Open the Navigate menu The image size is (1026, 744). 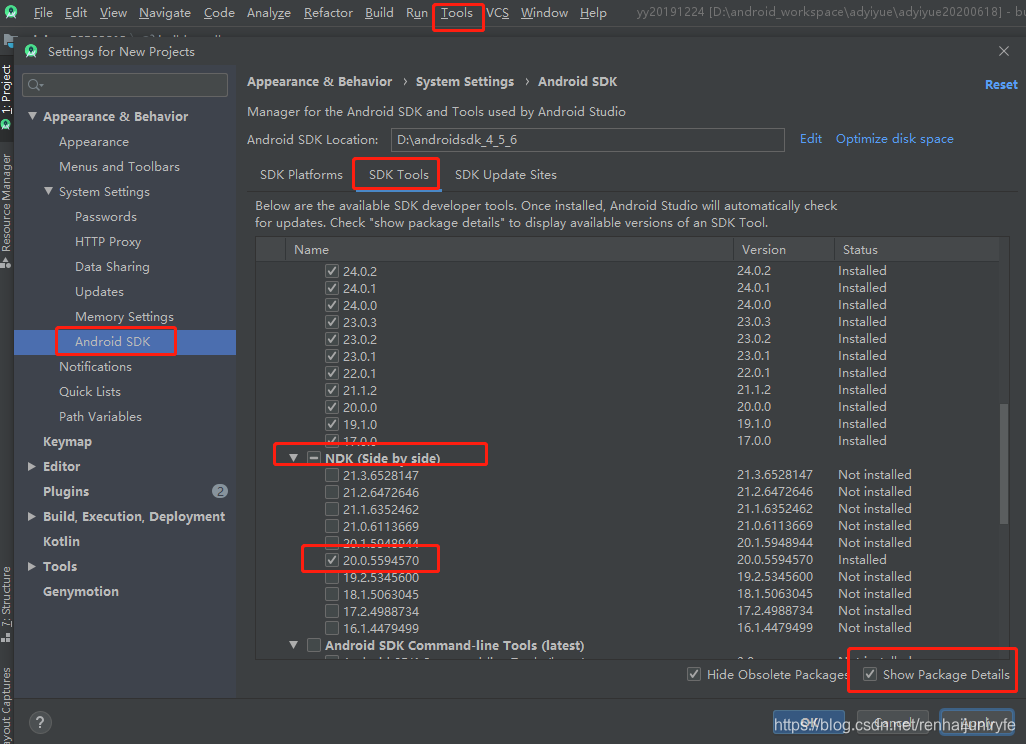tap(165, 12)
